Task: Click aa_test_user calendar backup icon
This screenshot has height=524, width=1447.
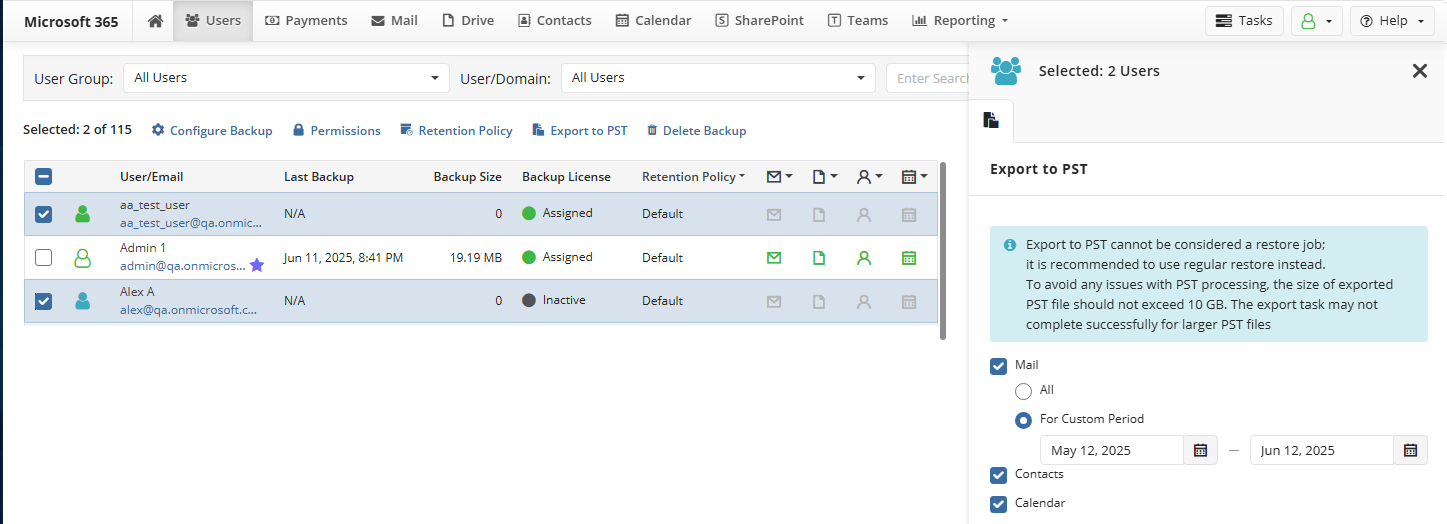Action: (909, 214)
